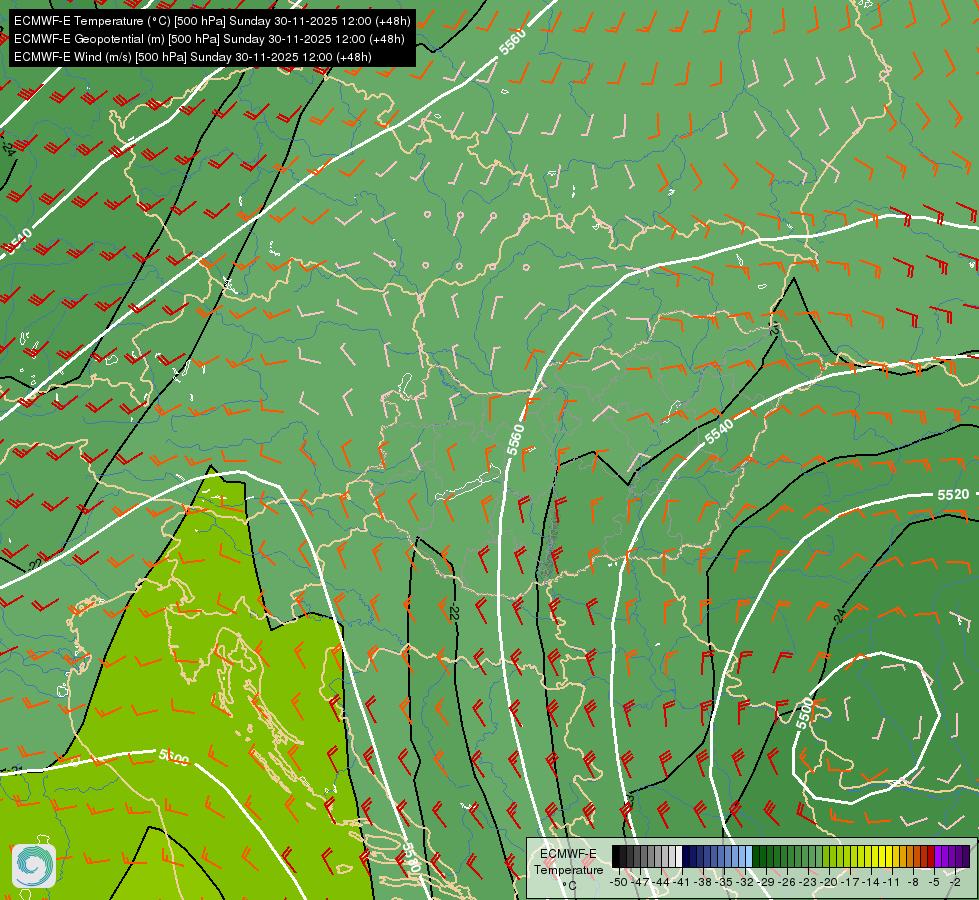Viewport: 979px width, 900px height.
Task: Select the ECMWF-E Geopotential (m) title line
Action: pos(209,39)
